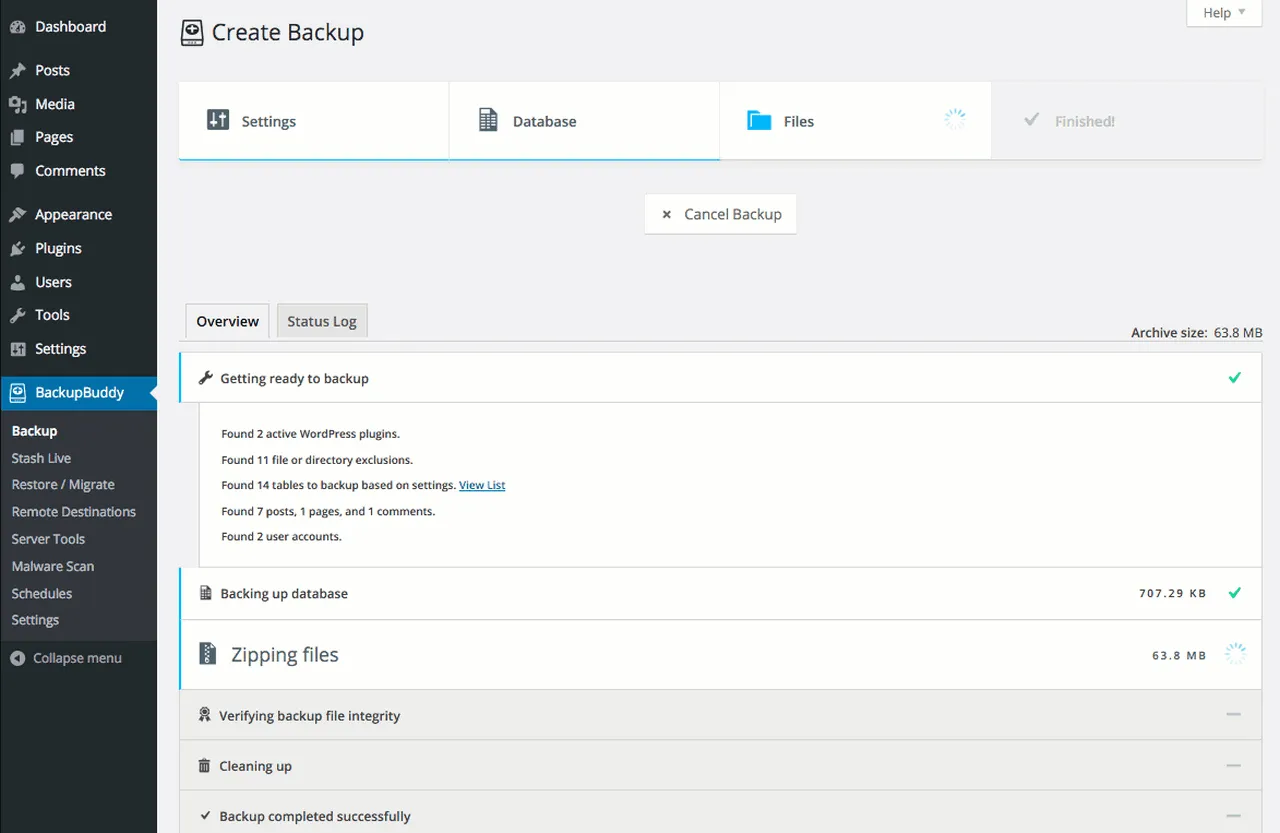
Task: Click the 63.8 MB zipping size value
Action: [1180, 655]
